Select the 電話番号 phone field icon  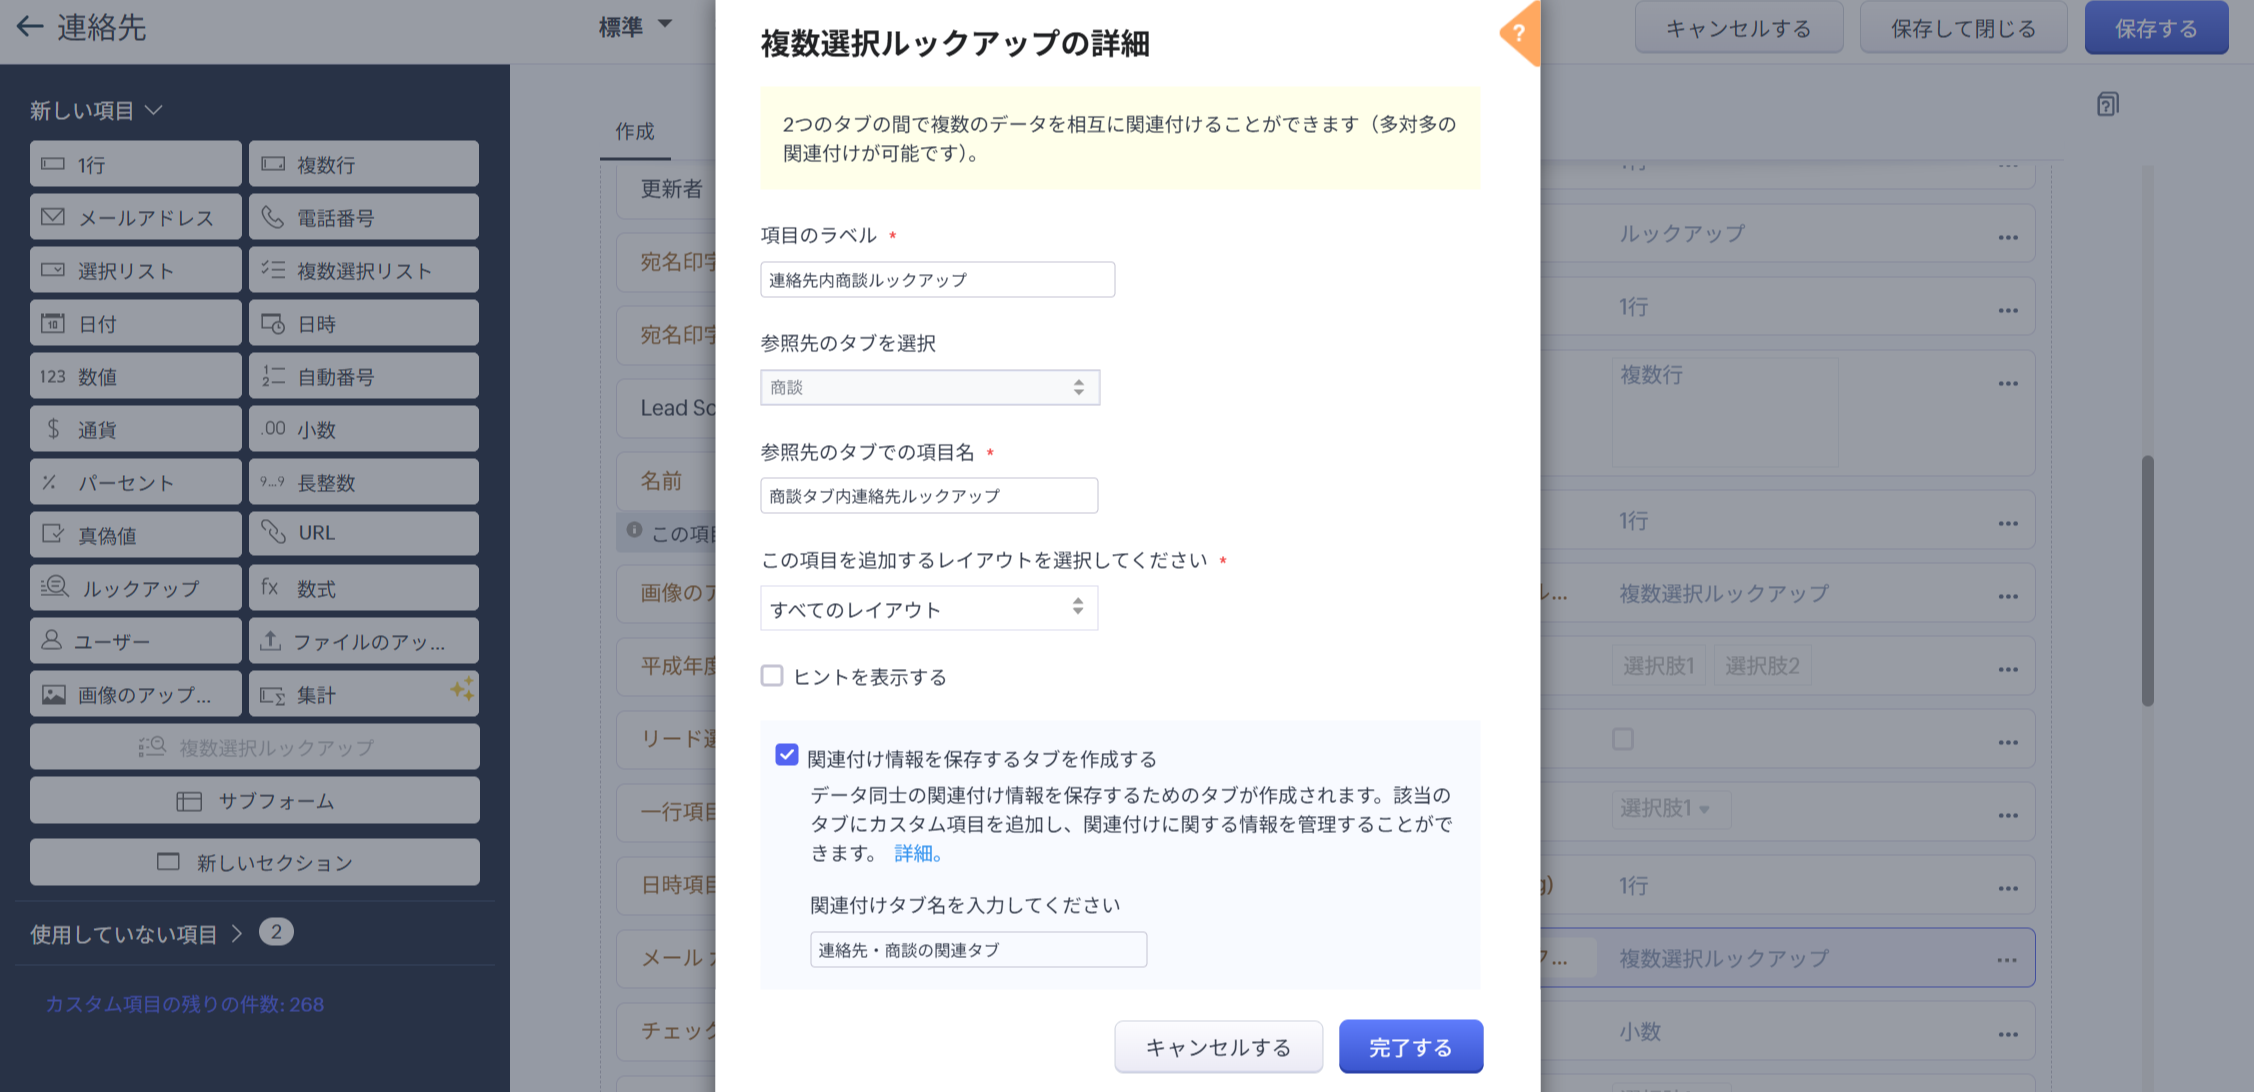pos(272,217)
